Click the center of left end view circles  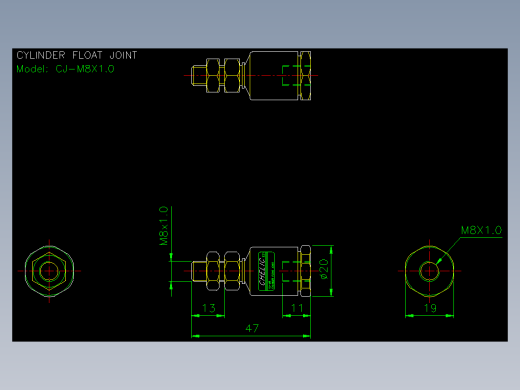click(x=49, y=271)
